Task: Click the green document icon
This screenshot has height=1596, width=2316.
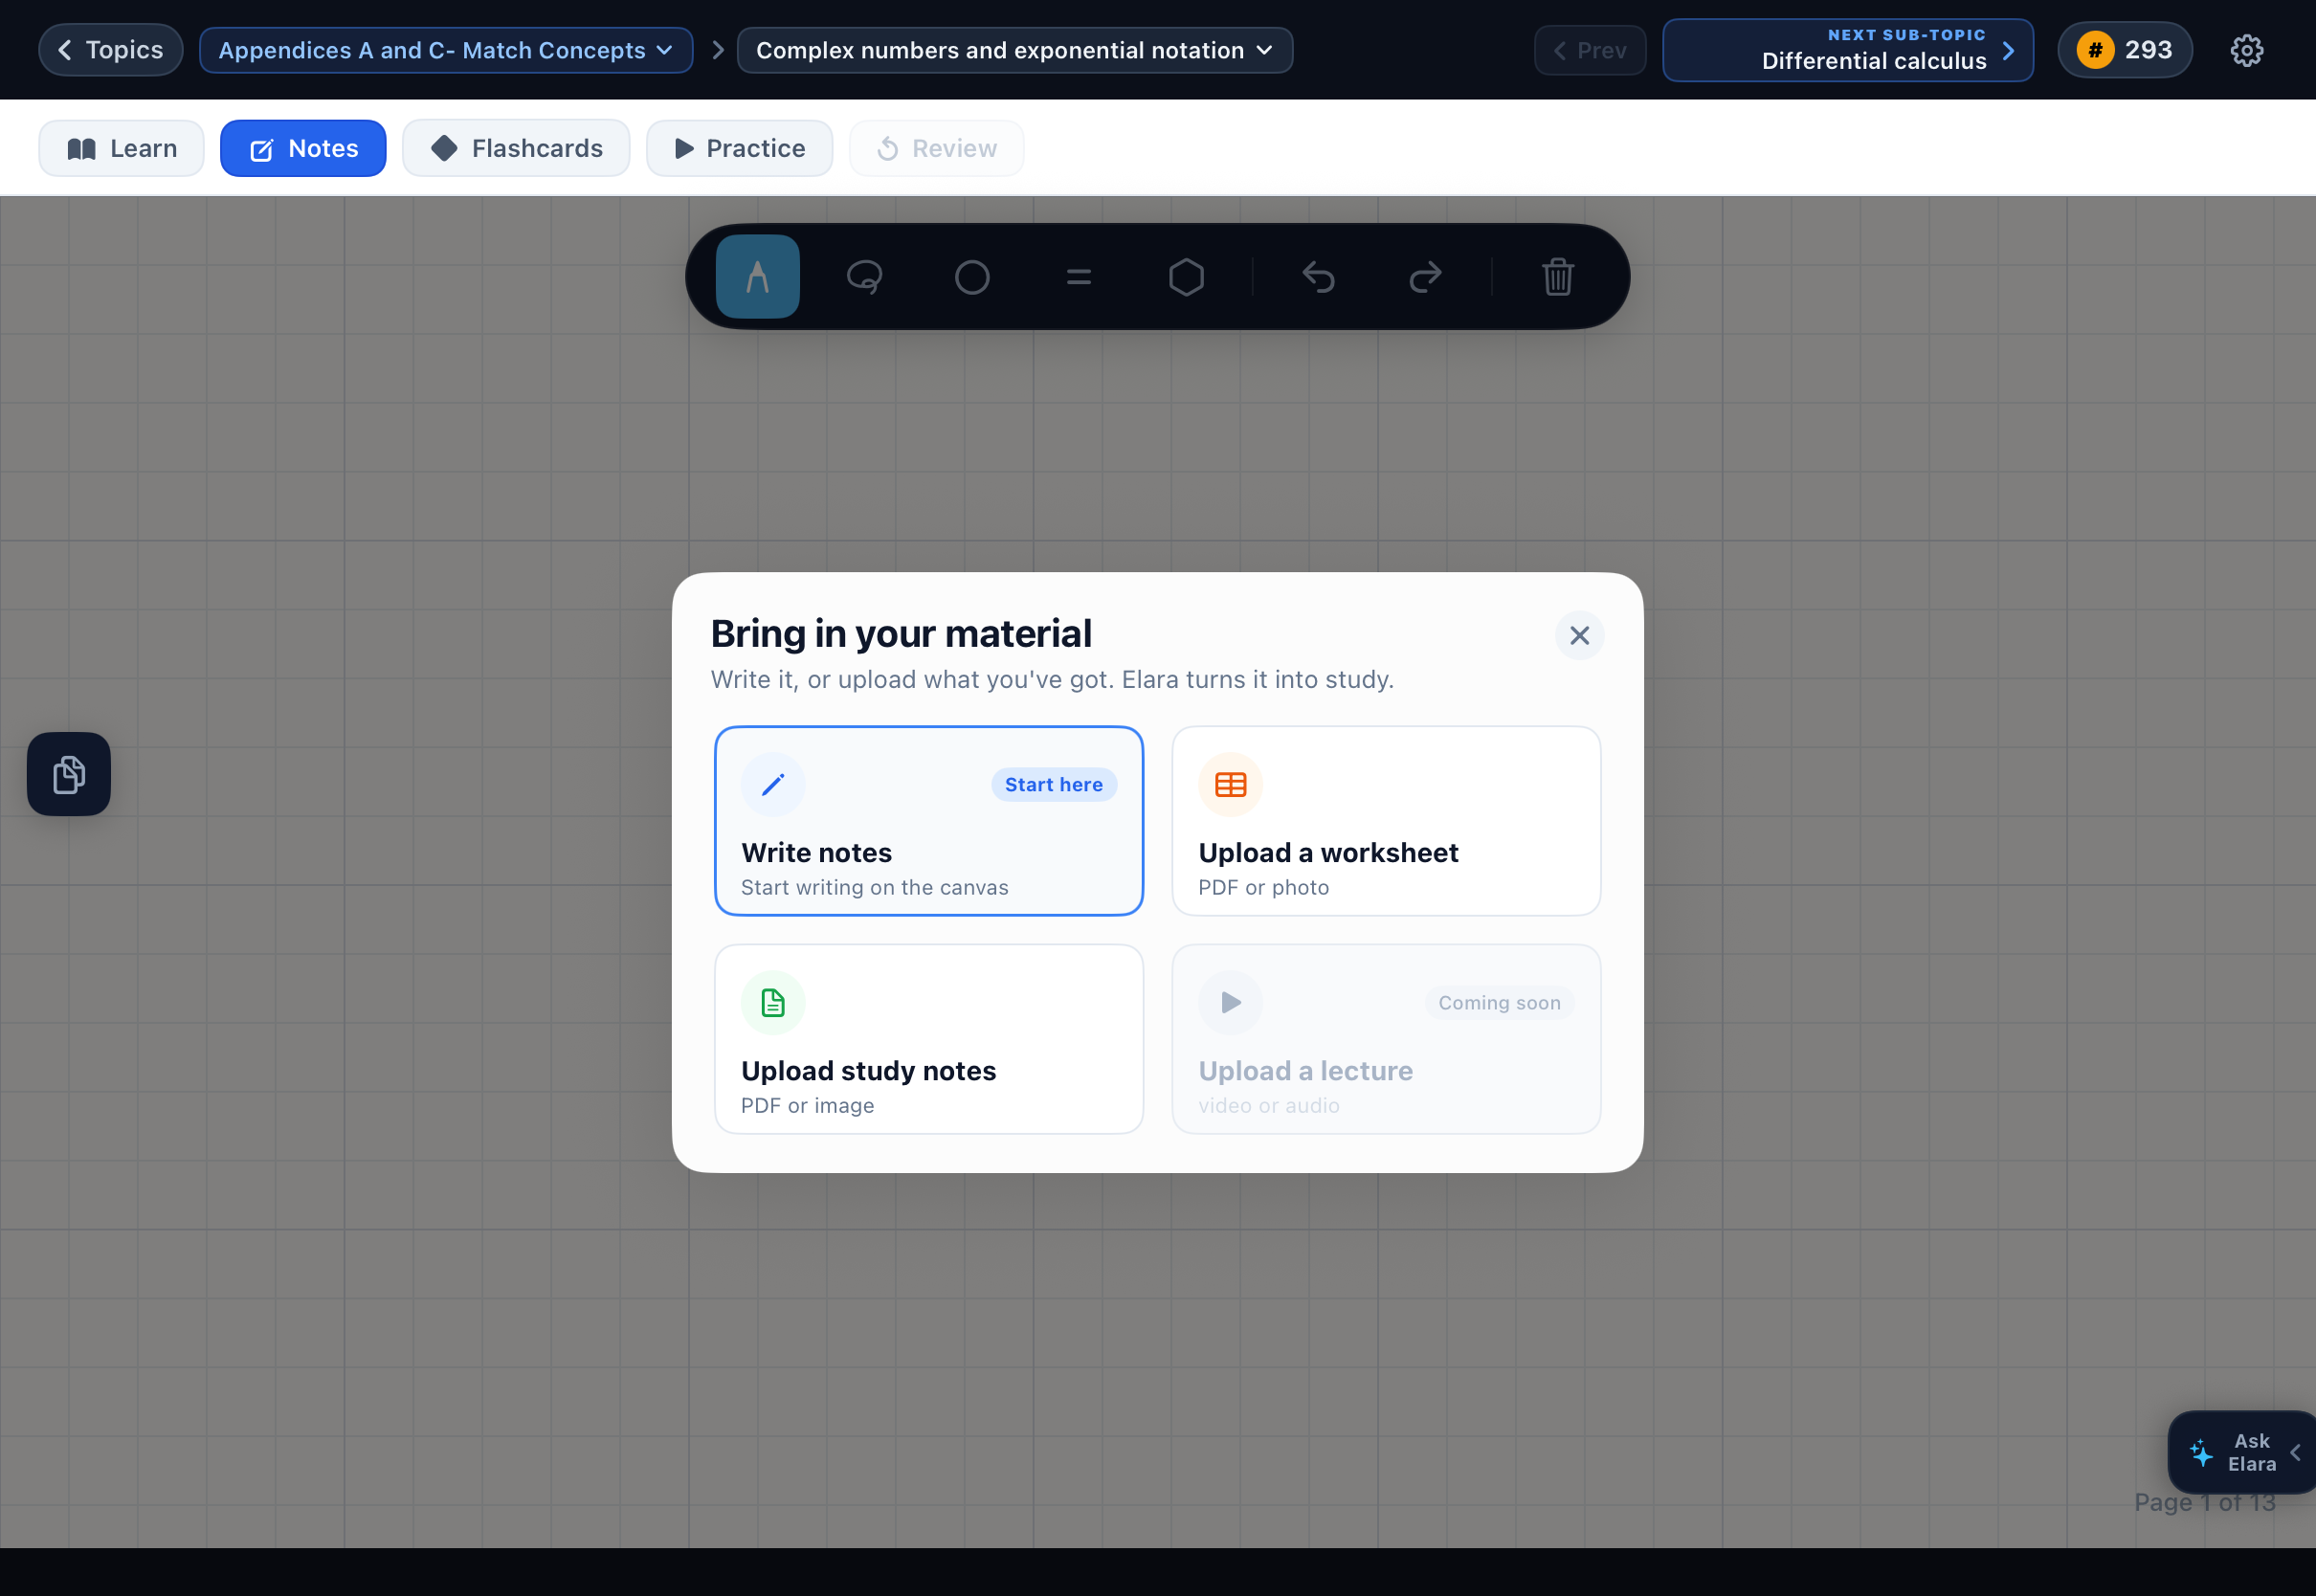Action: (773, 1003)
